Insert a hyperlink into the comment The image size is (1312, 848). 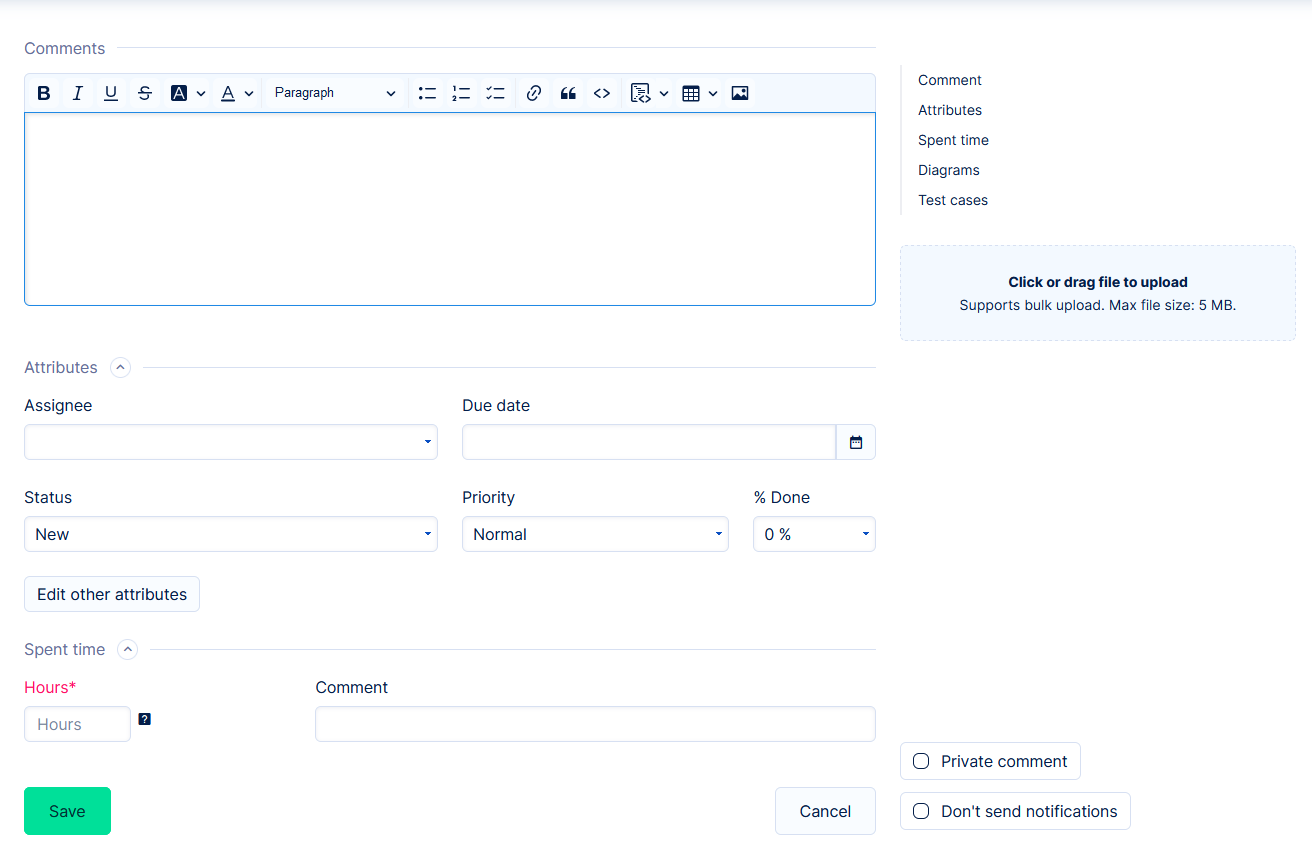point(534,93)
